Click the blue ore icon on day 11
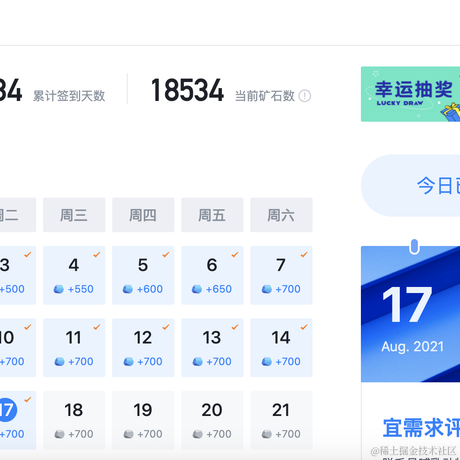Viewport: 460px width, 460px height. pos(59,362)
